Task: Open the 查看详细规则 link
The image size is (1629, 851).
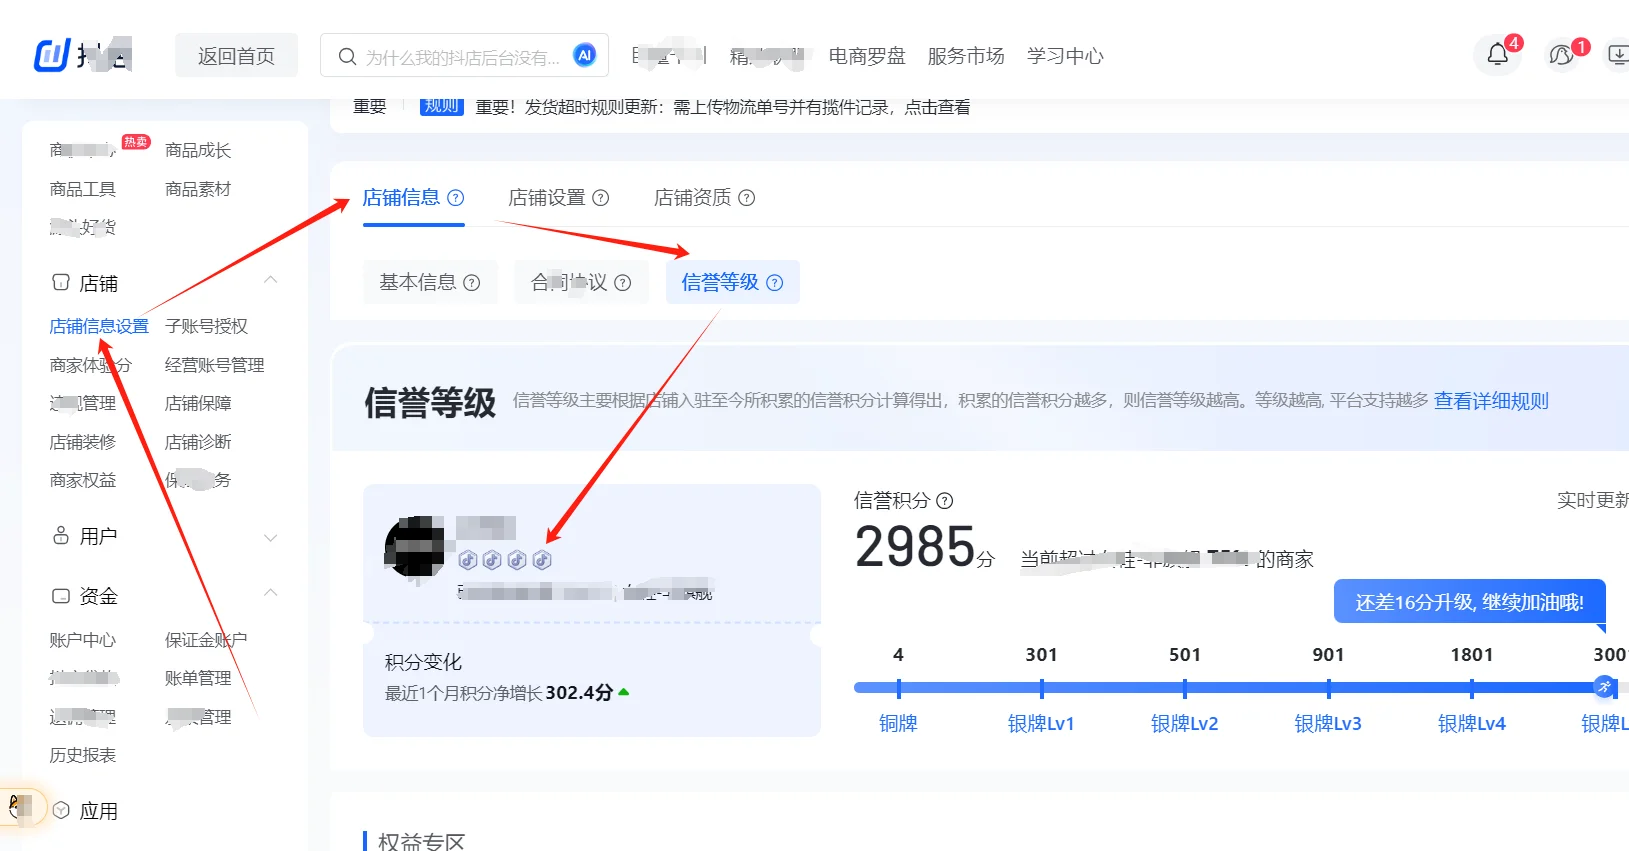Action: (1491, 401)
